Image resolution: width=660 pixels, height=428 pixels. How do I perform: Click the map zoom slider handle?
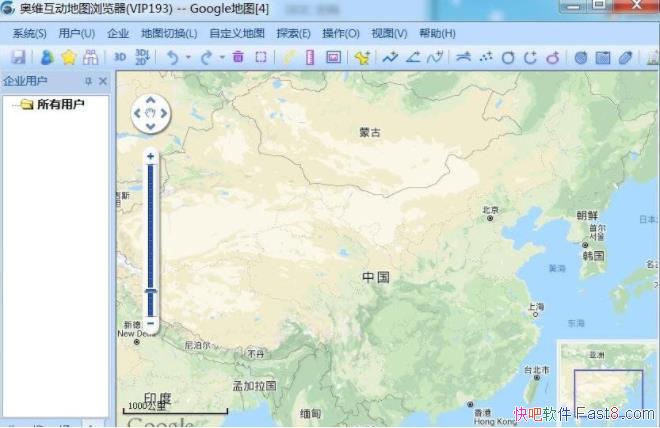click(x=150, y=291)
